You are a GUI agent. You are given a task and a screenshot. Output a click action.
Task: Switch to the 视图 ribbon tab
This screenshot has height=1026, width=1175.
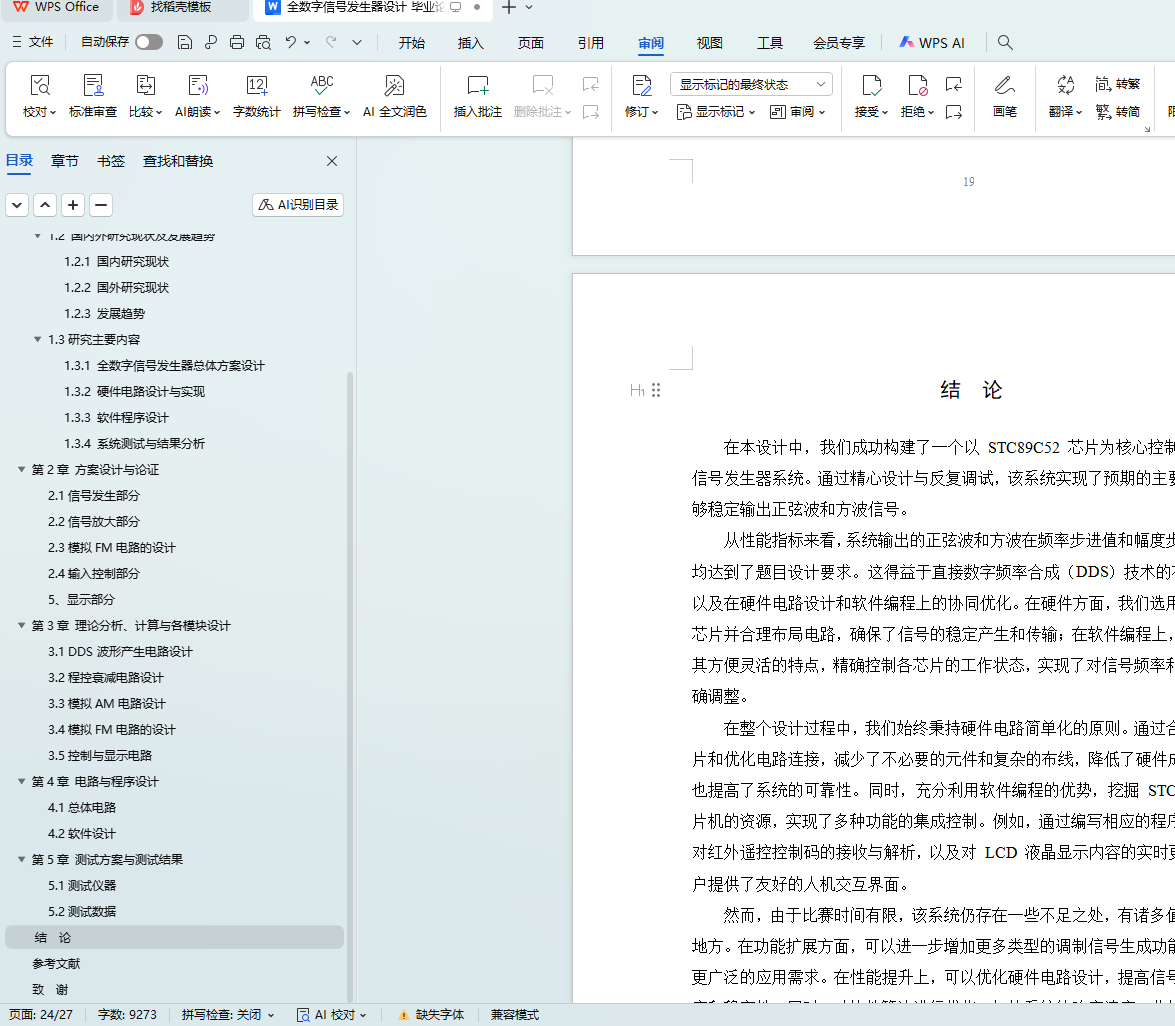click(710, 43)
